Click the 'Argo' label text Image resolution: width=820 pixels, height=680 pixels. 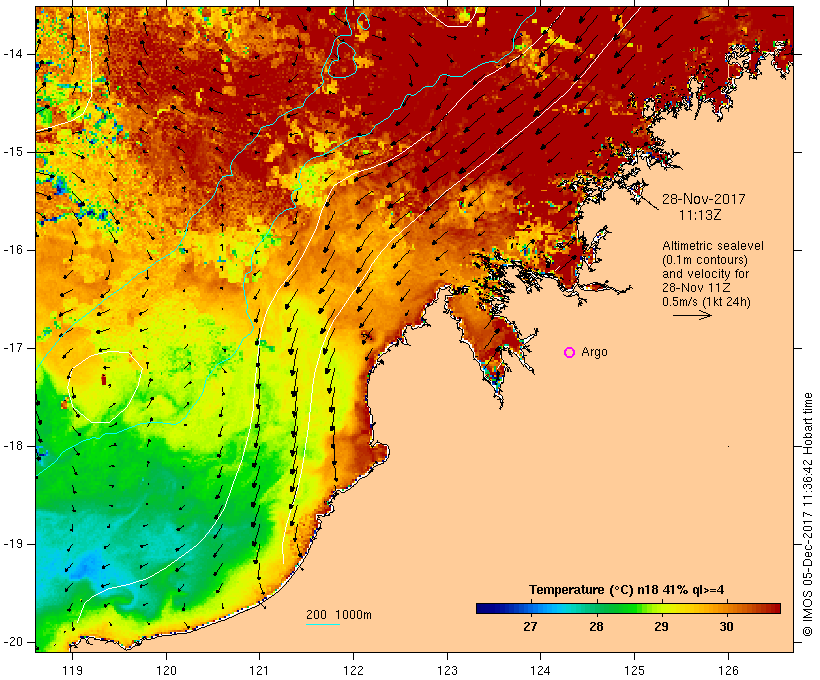(x=595, y=352)
